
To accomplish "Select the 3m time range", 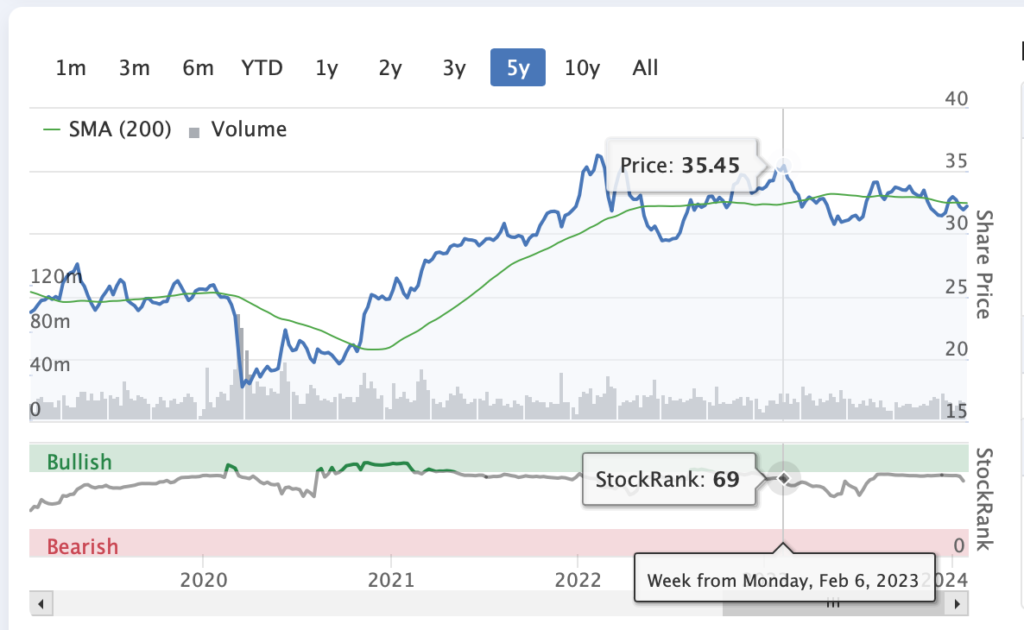I will tap(134, 68).
